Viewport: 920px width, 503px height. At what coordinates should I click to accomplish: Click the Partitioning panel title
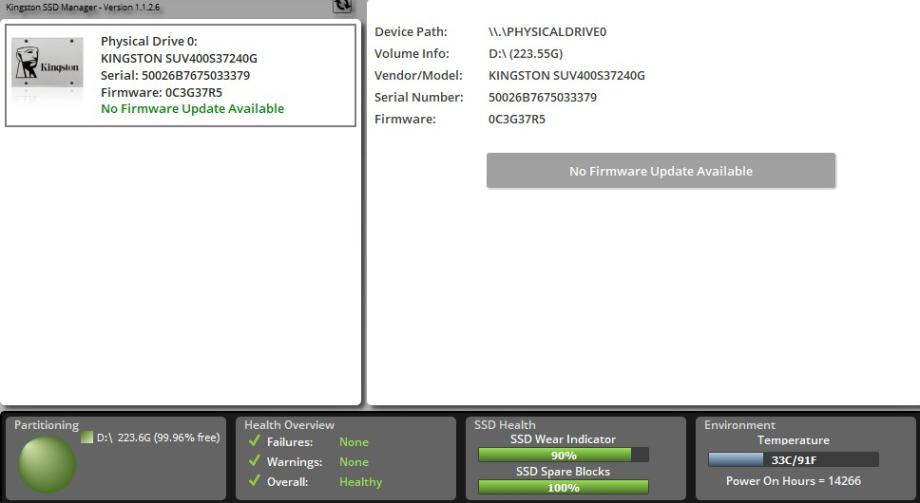pyautogui.click(x=46, y=425)
